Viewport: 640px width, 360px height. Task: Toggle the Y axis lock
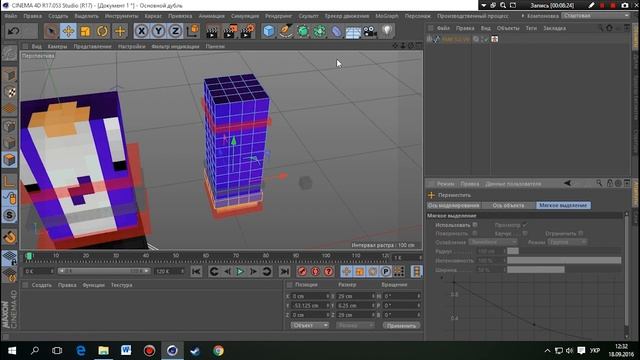[x=158, y=31]
